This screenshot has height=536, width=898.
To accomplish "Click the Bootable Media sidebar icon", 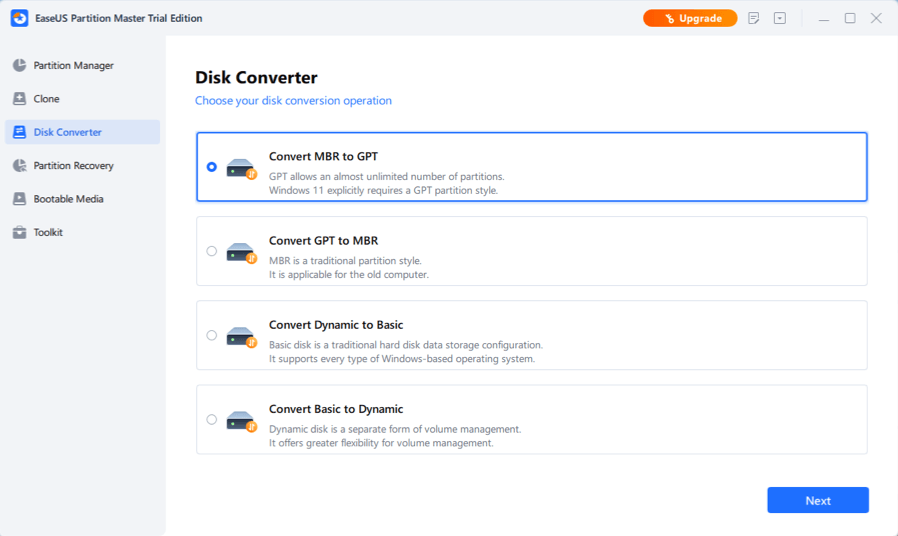I will pos(19,199).
